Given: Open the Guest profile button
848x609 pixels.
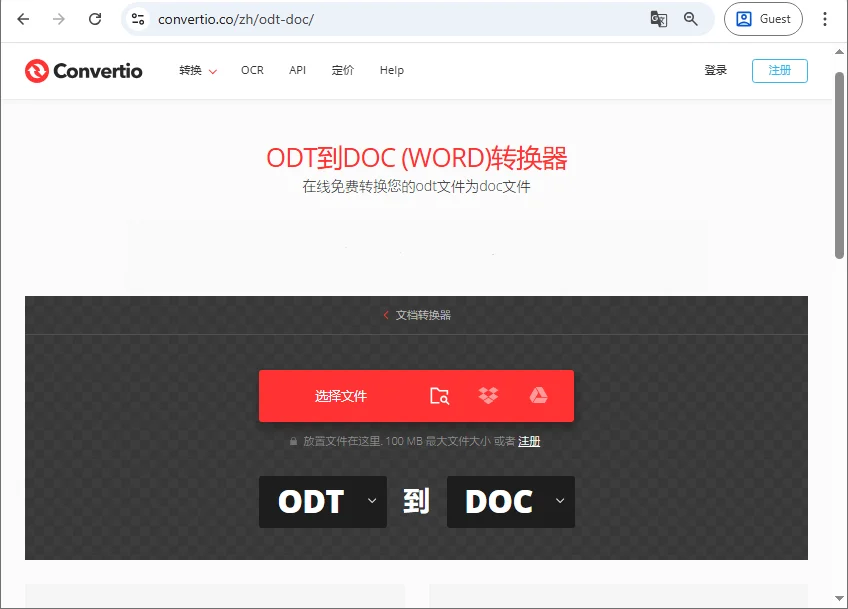Looking at the screenshot, I should click(x=763, y=19).
